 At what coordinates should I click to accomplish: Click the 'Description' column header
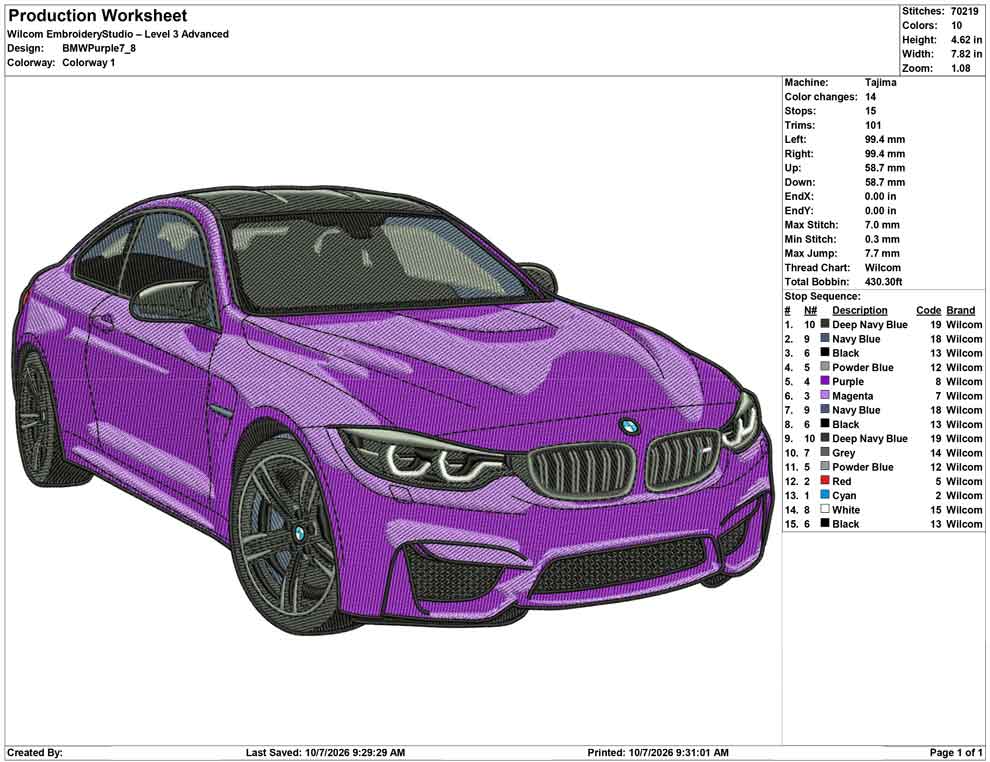tap(859, 310)
